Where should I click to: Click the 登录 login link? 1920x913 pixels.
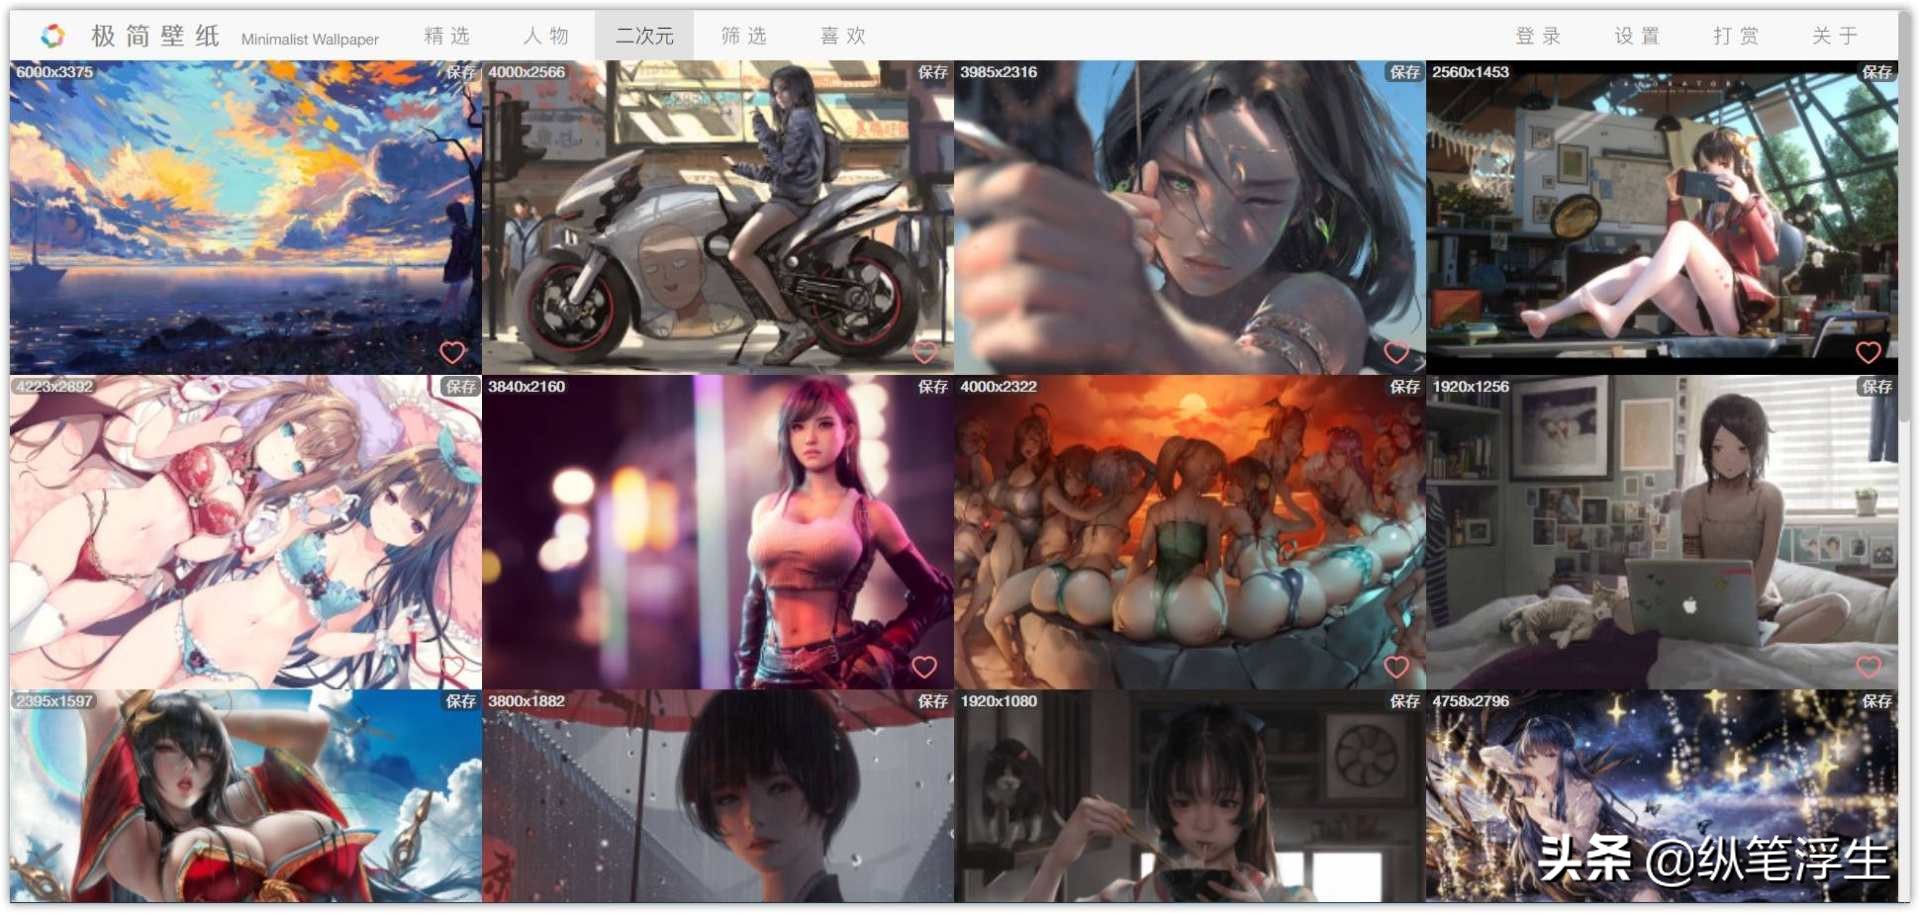tap(1537, 35)
